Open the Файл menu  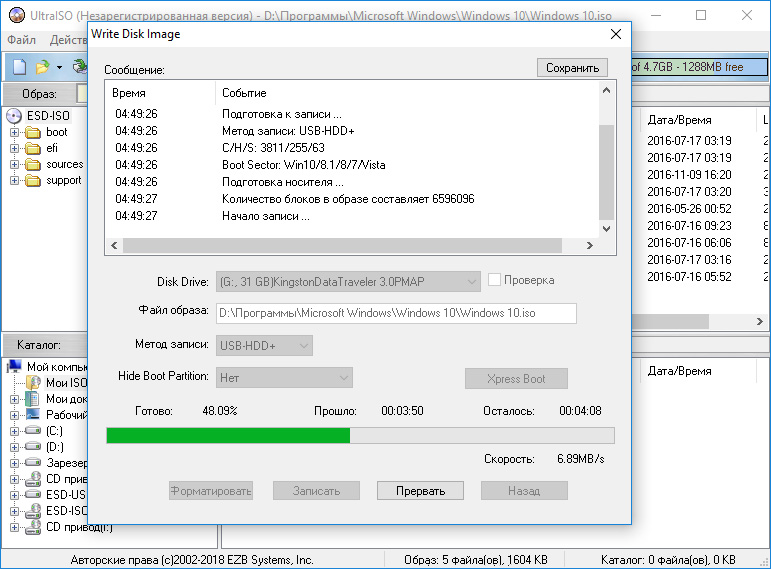click(21, 40)
